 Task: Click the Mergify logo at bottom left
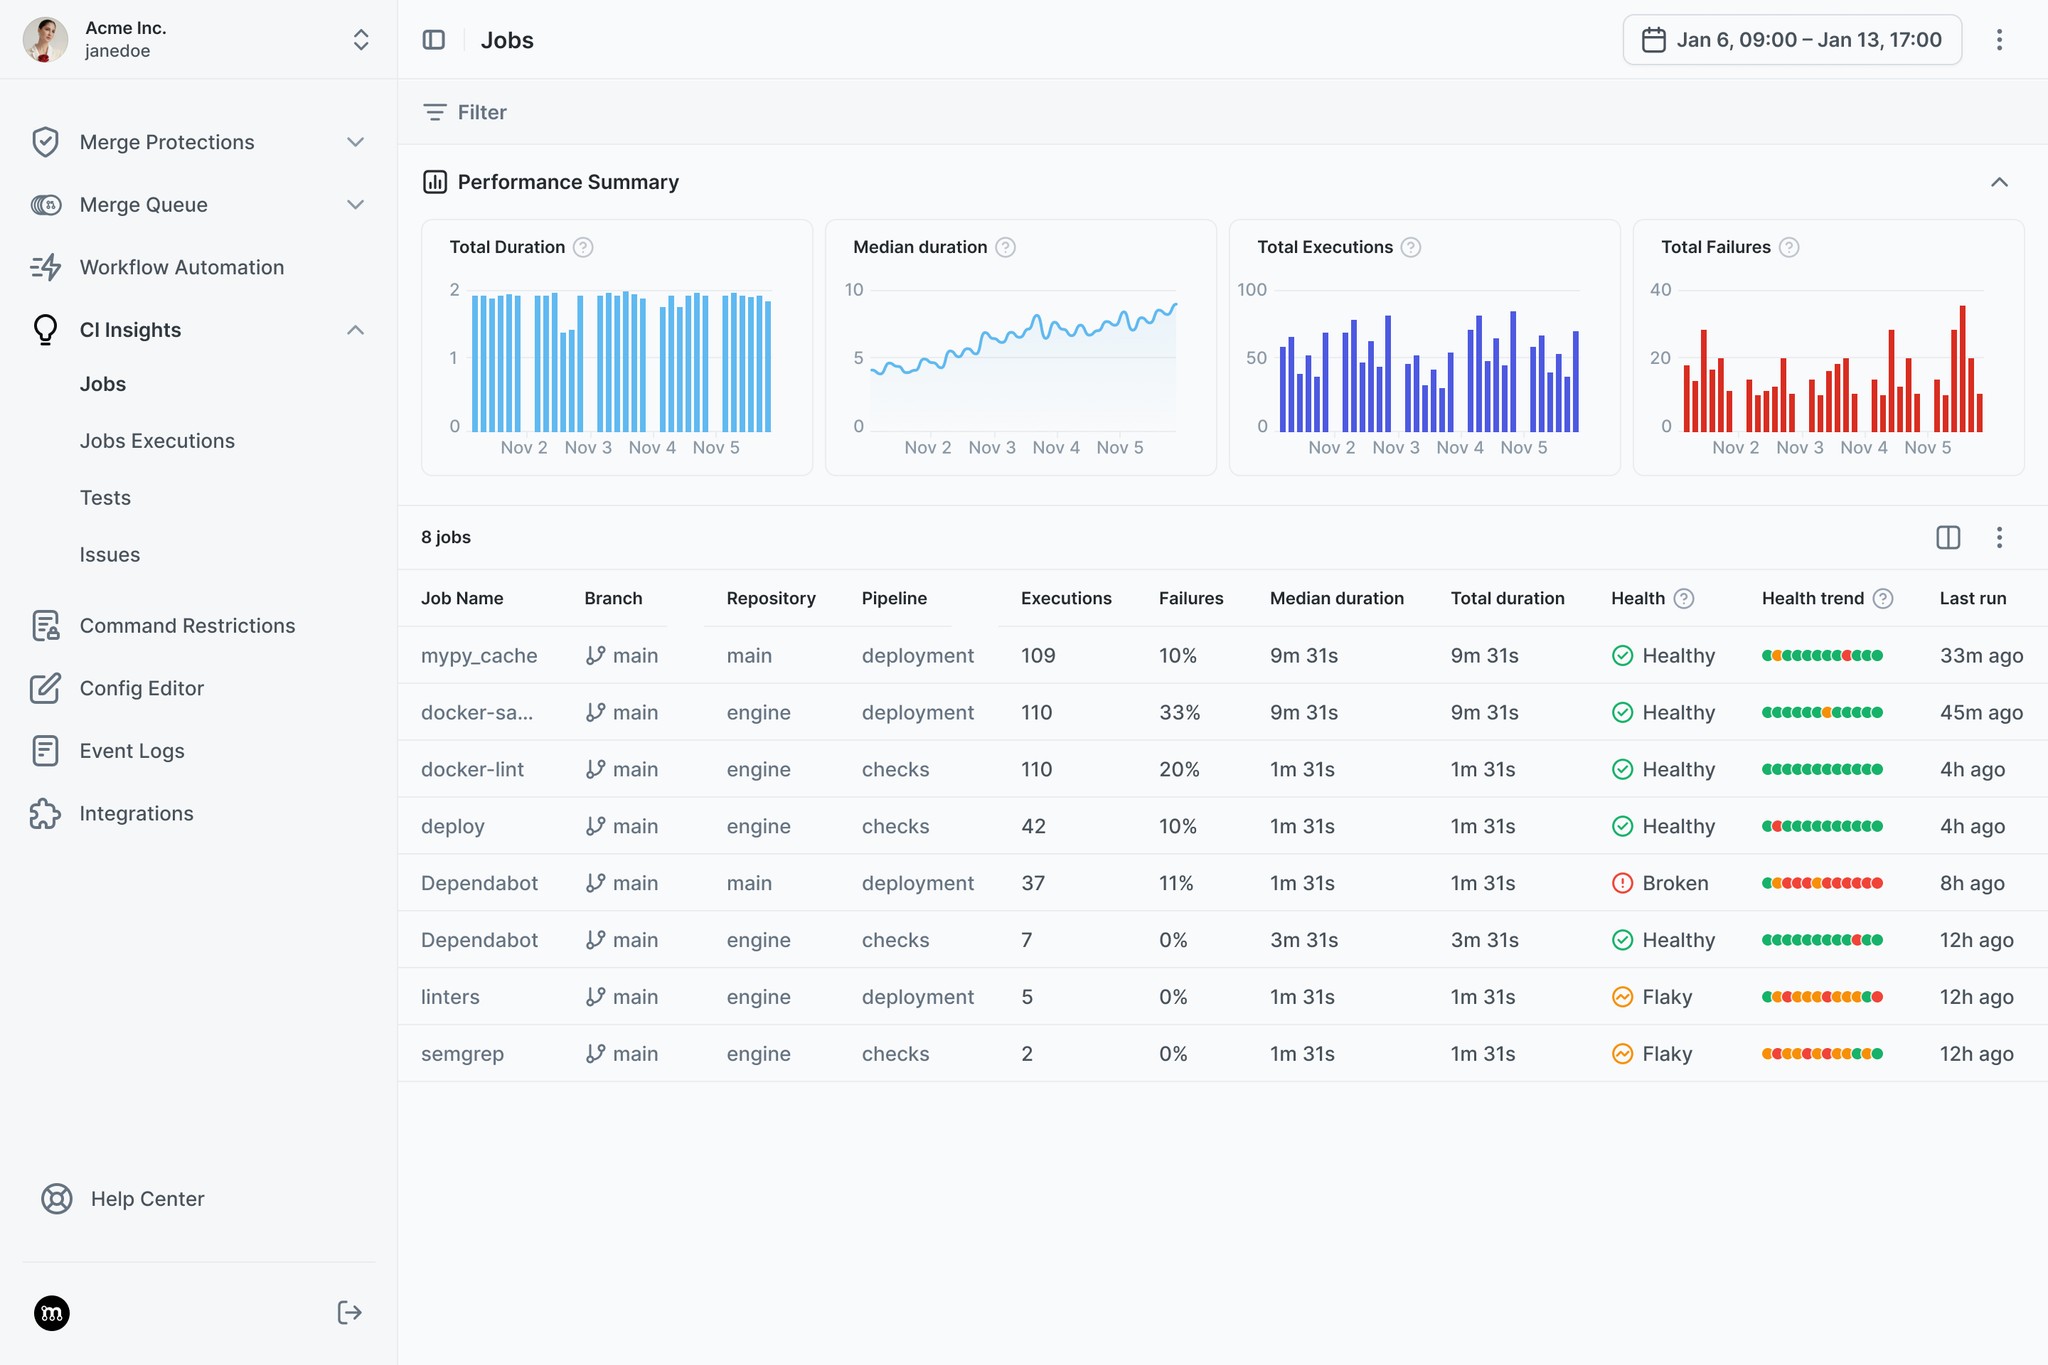point(51,1313)
